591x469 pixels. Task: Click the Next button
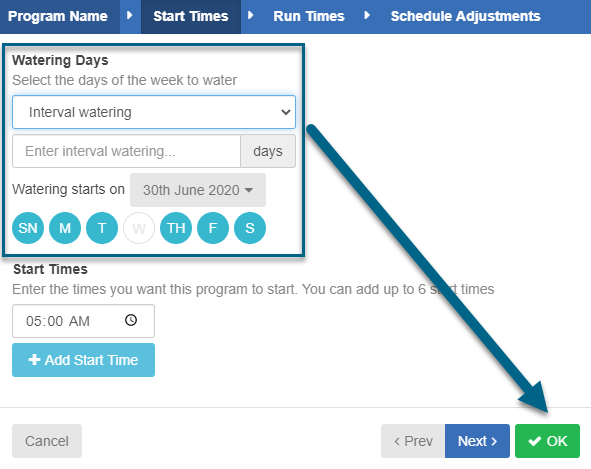pos(477,441)
